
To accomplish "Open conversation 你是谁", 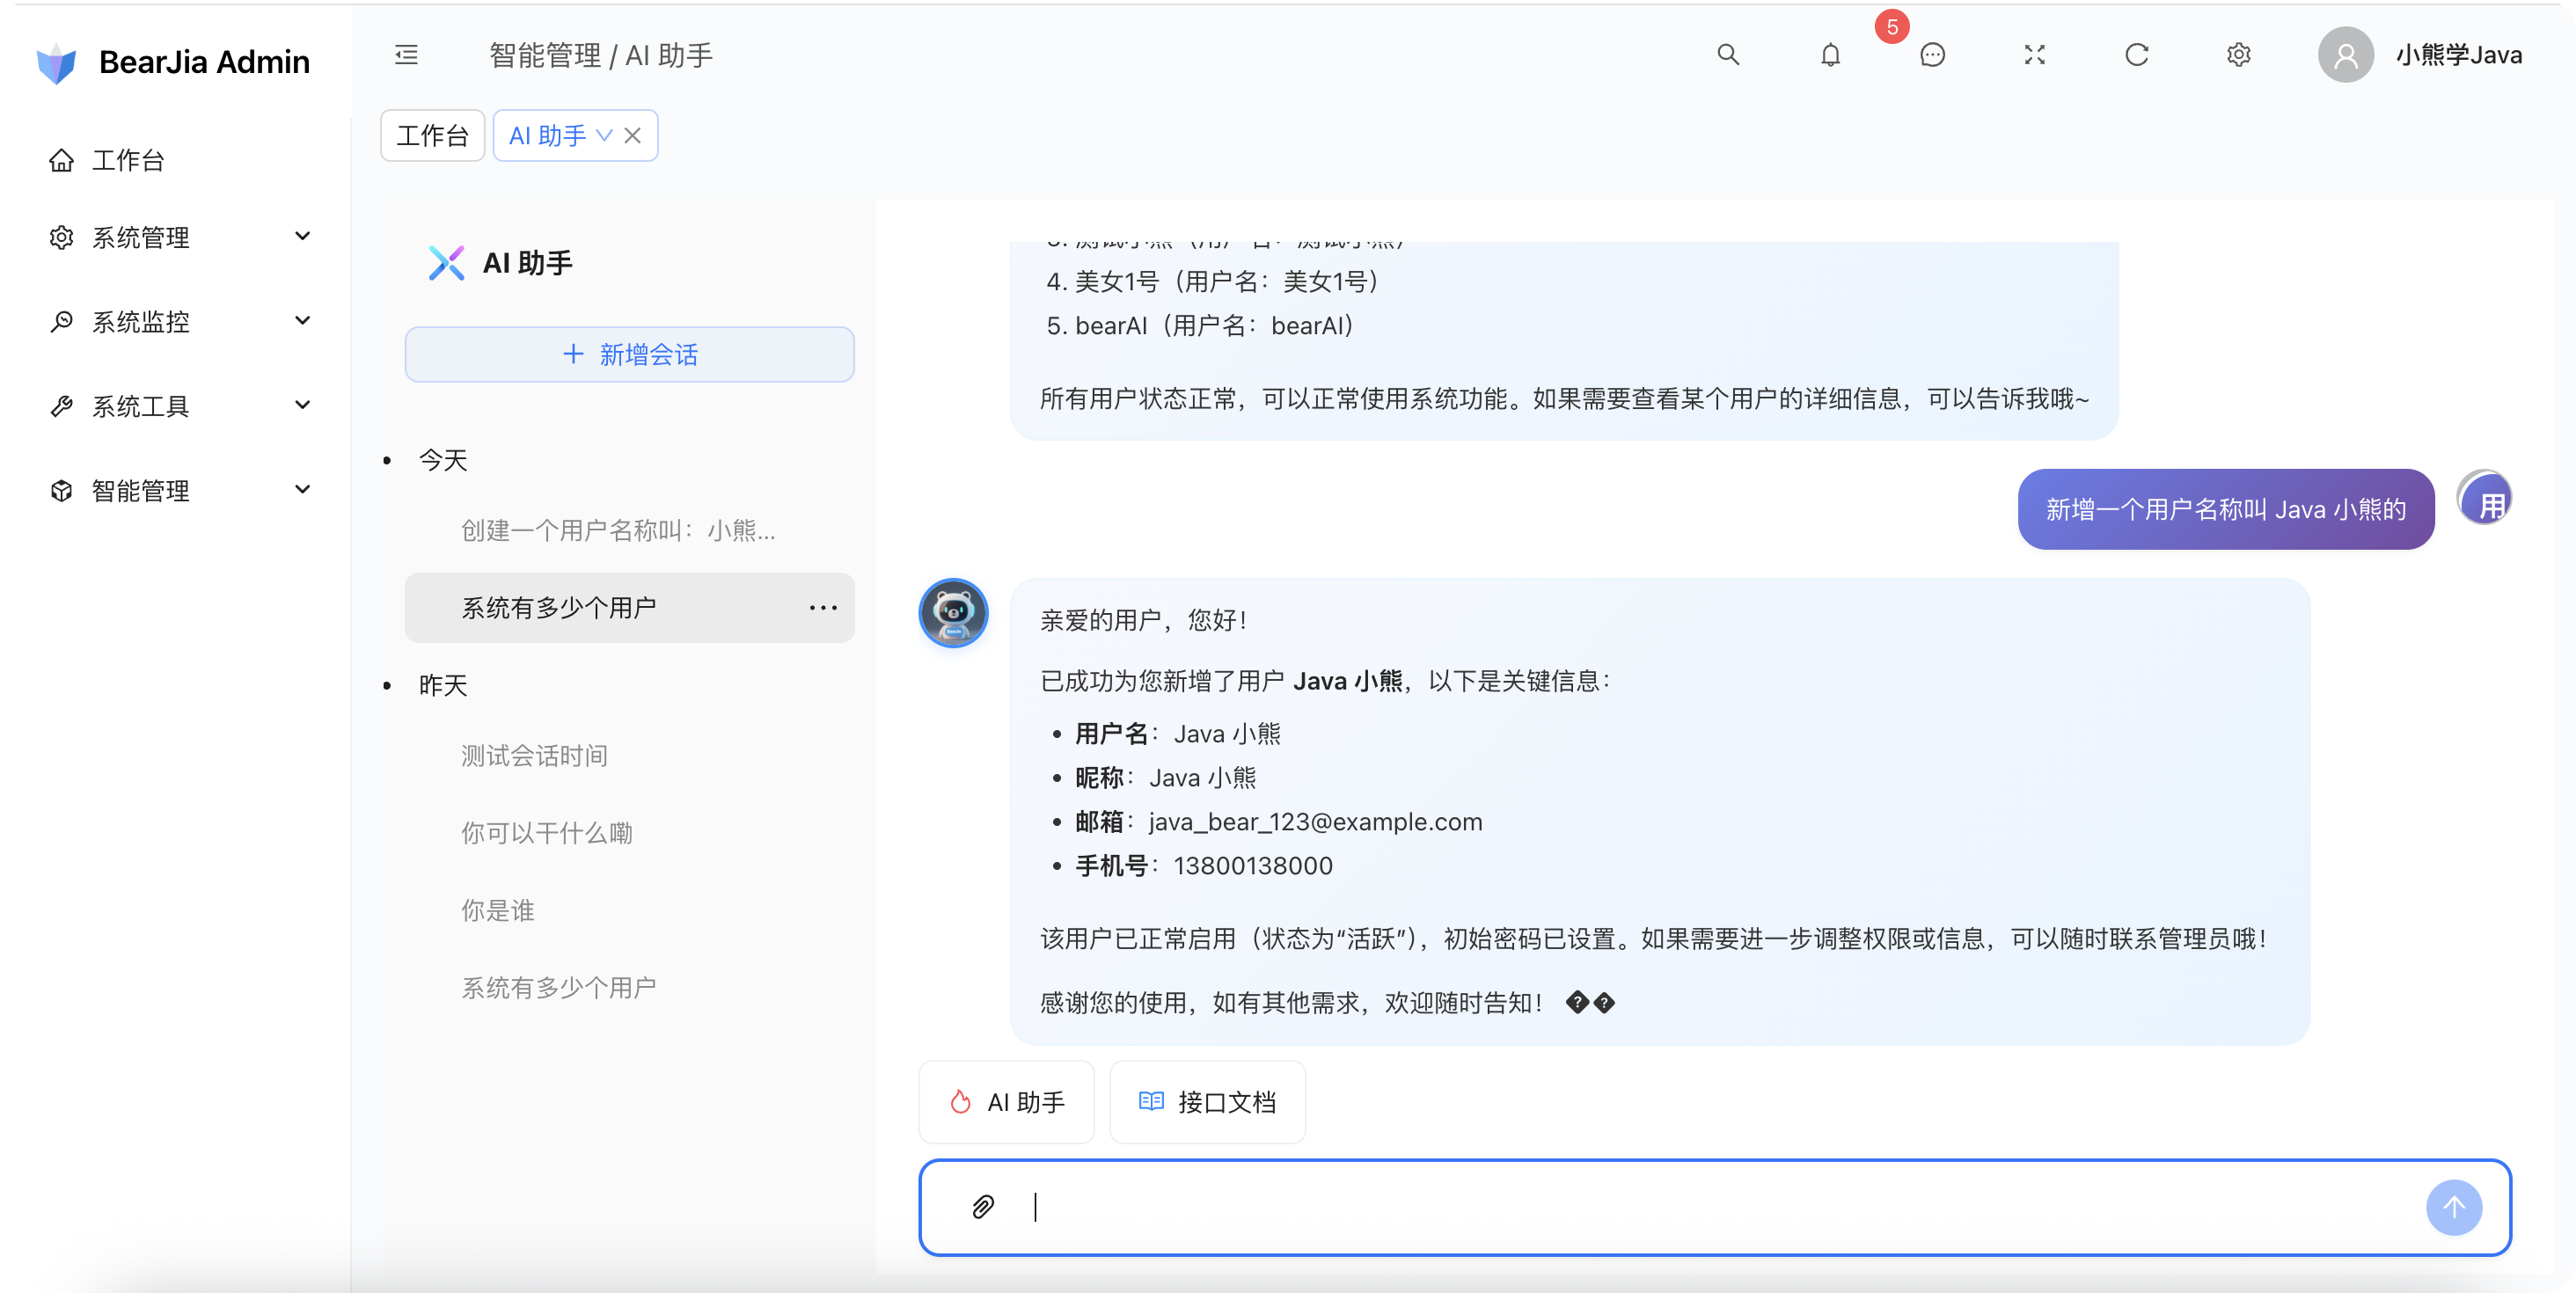I will pos(629,910).
